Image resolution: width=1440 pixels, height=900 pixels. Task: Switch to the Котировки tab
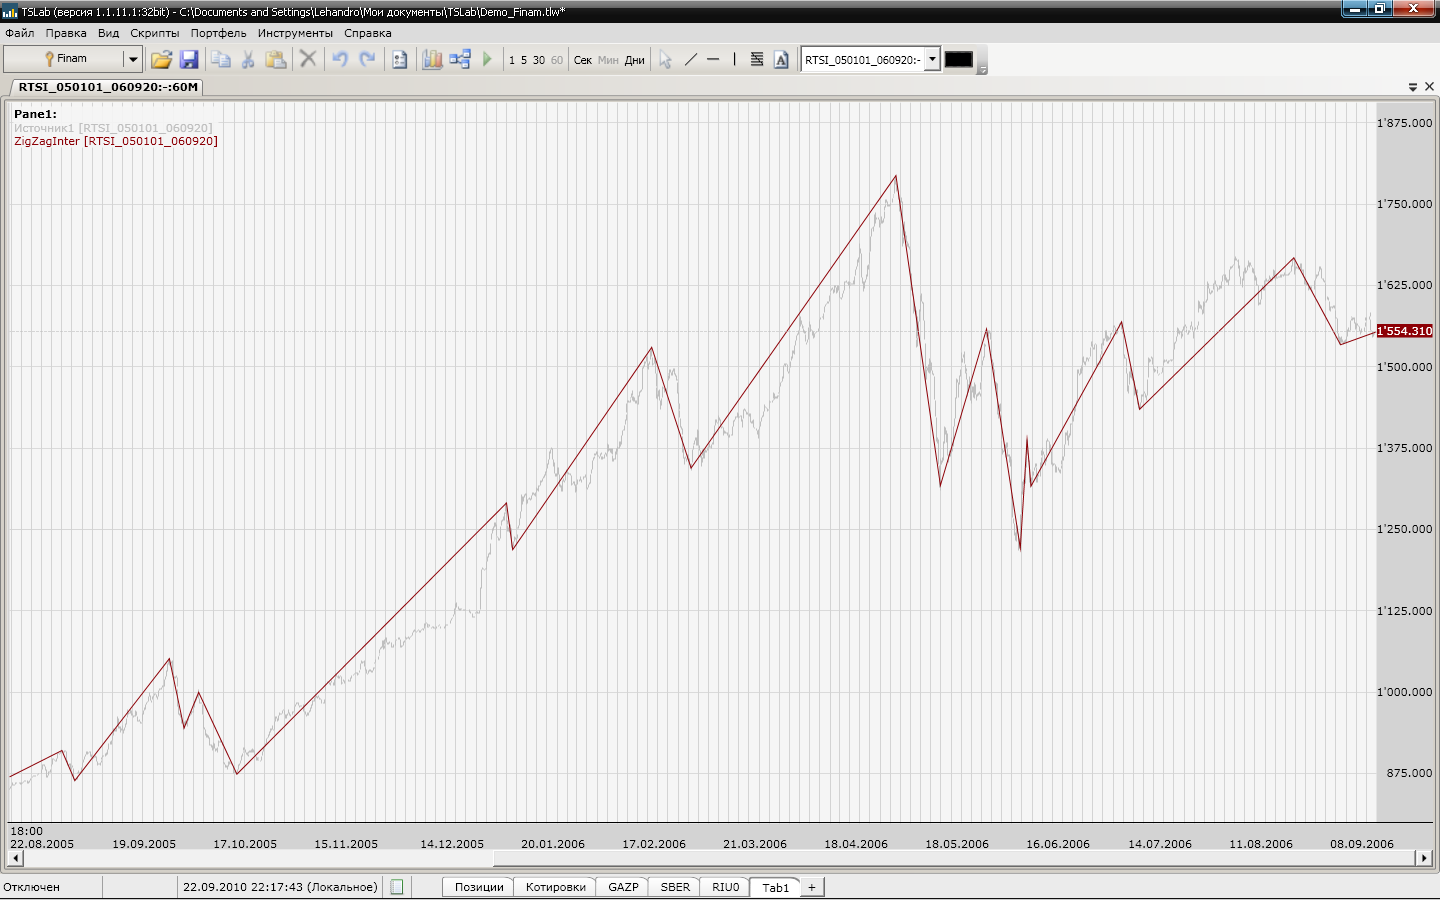pos(556,887)
